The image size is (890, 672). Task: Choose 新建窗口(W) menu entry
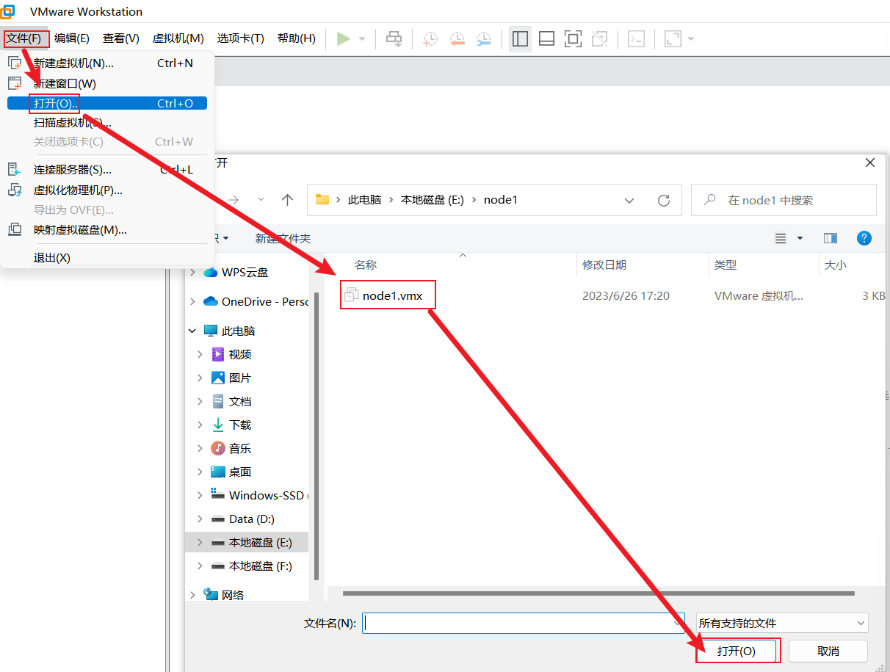tap(107, 83)
